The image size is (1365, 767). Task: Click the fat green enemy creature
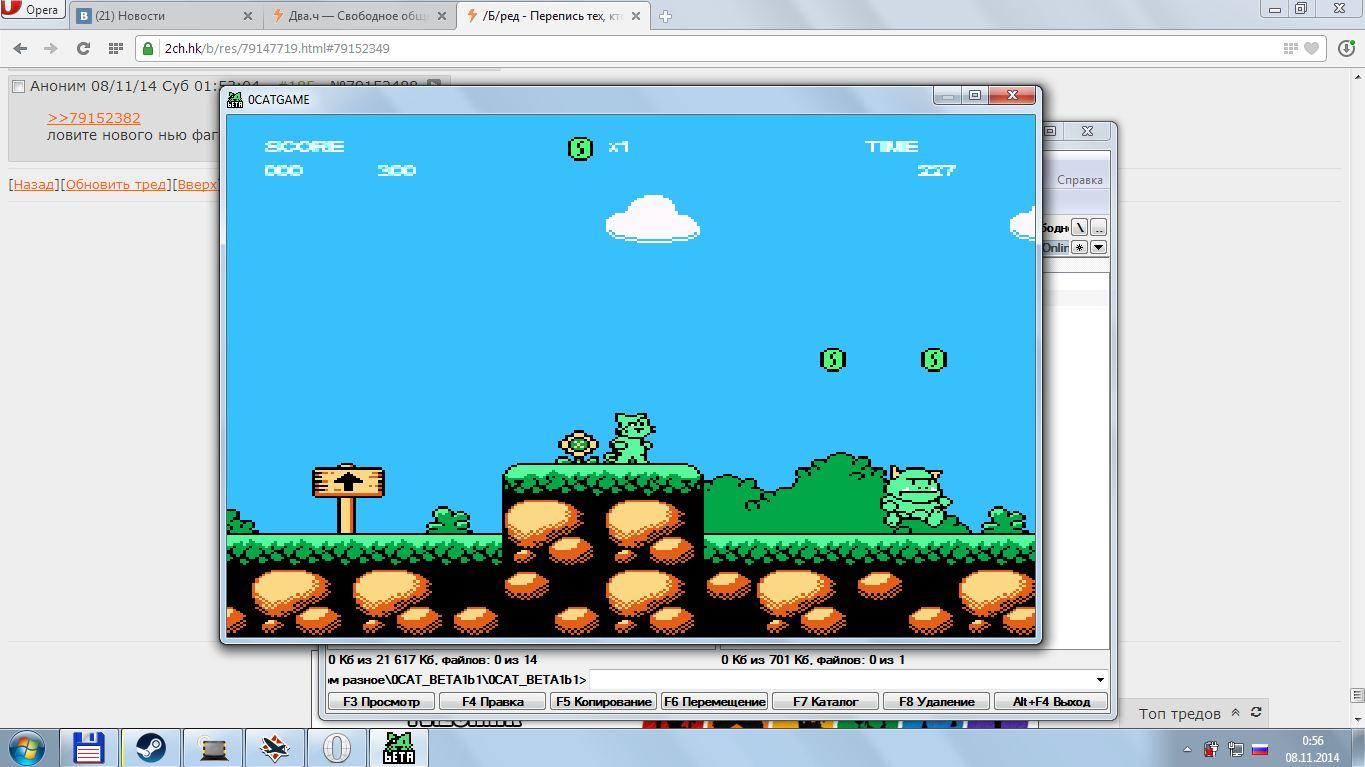[915, 496]
